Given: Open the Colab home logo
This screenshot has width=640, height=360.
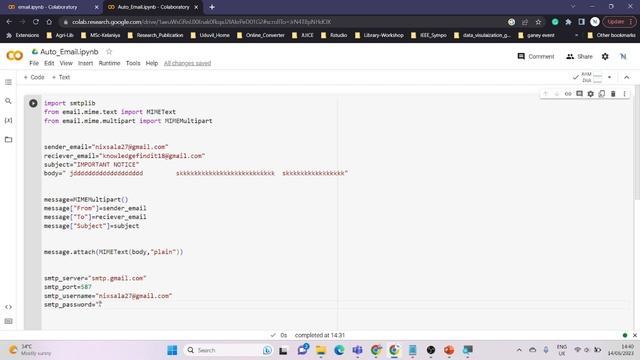Looking at the screenshot, I should pyautogui.click(x=15, y=56).
